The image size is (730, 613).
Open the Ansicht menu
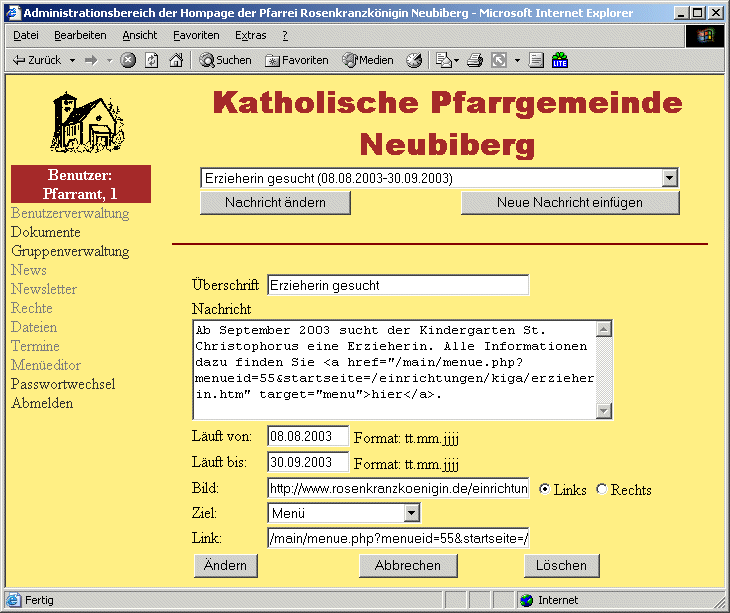[140, 35]
